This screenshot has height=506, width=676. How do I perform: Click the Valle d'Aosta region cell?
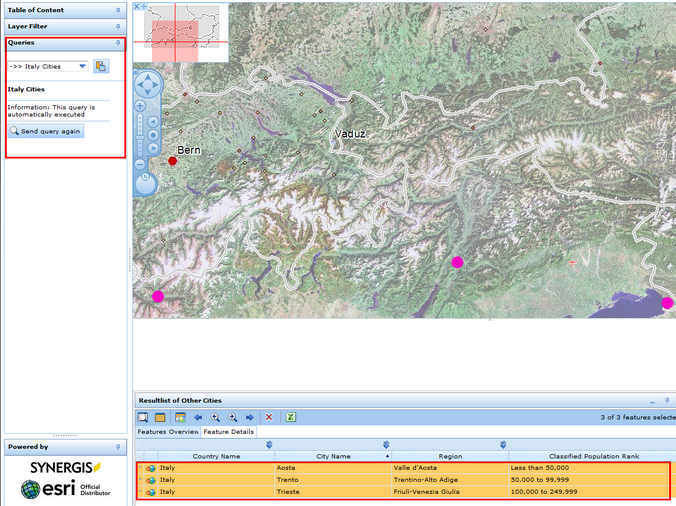(x=450, y=468)
